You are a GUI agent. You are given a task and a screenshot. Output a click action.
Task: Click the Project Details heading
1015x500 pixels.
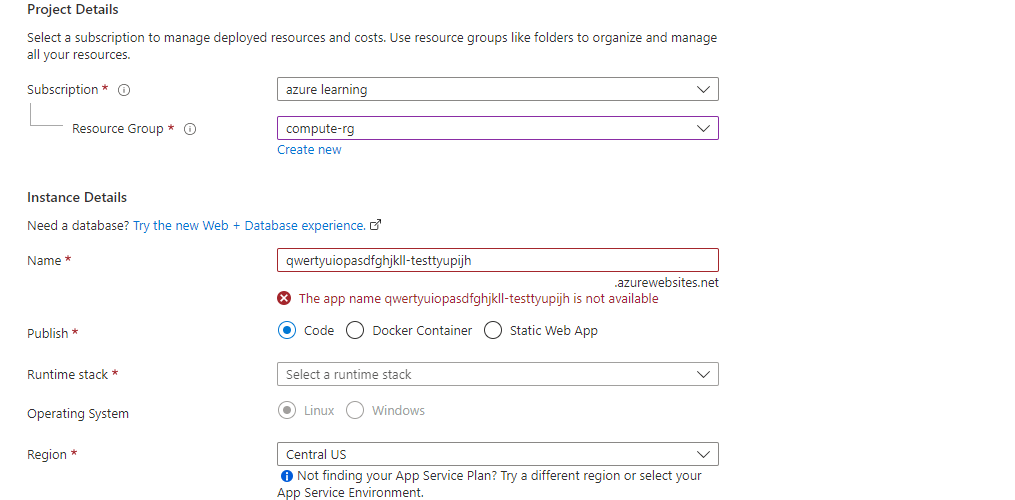pyautogui.click(x=72, y=10)
